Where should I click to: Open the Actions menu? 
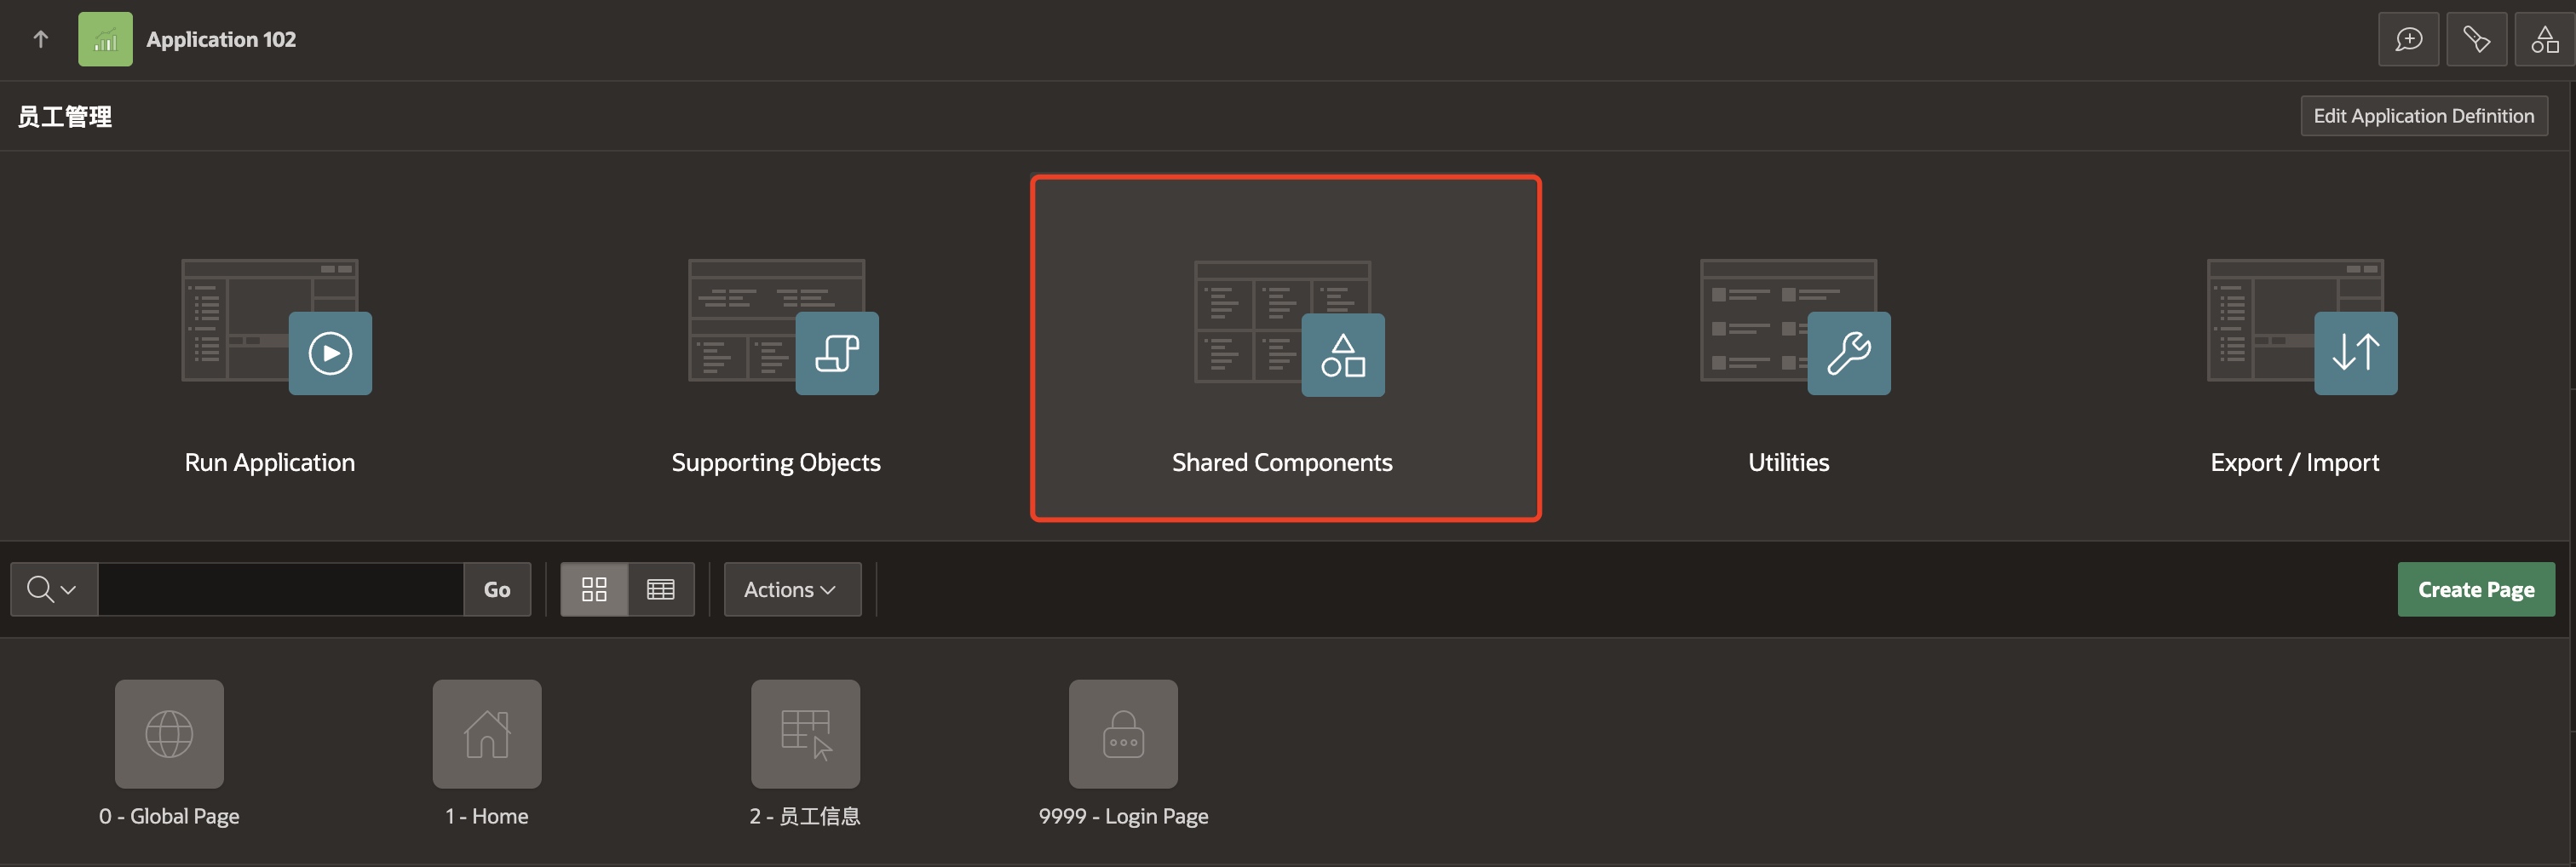click(791, 589)
